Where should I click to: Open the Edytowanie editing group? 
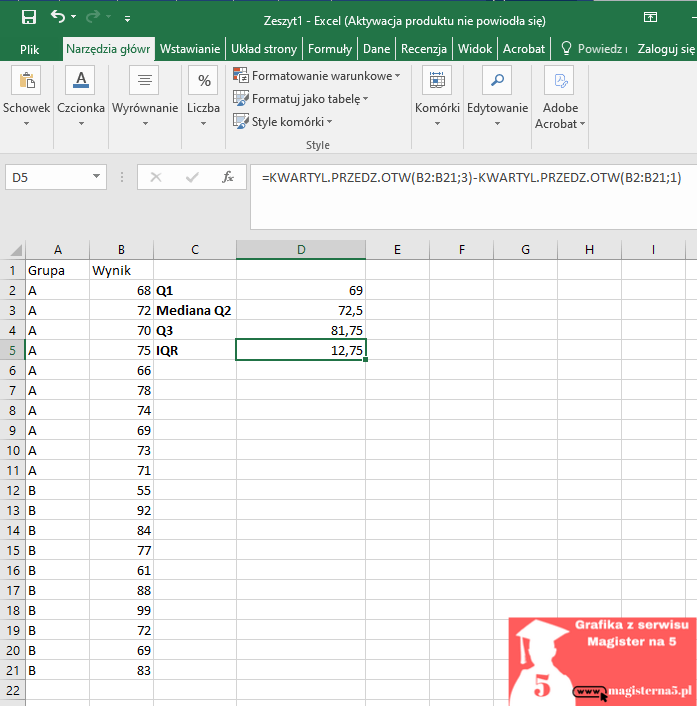[497, 98]
